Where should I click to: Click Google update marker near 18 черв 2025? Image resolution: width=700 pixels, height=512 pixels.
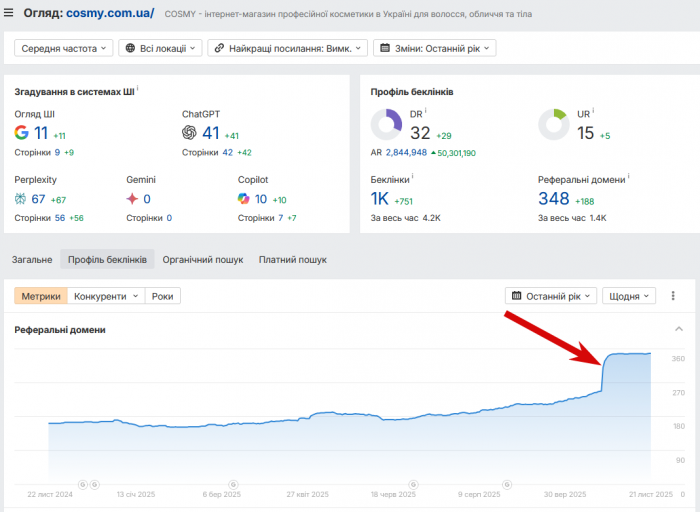pos(414,484)
